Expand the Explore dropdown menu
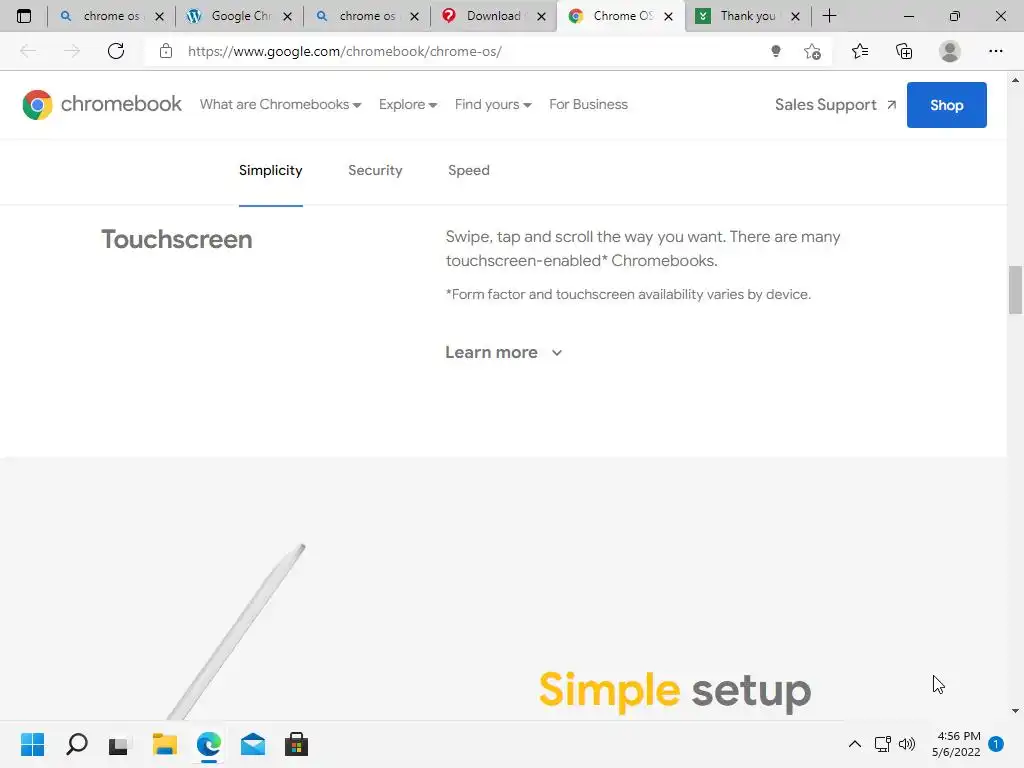This screenshot has width=1024, height=768. click(408, 104)
